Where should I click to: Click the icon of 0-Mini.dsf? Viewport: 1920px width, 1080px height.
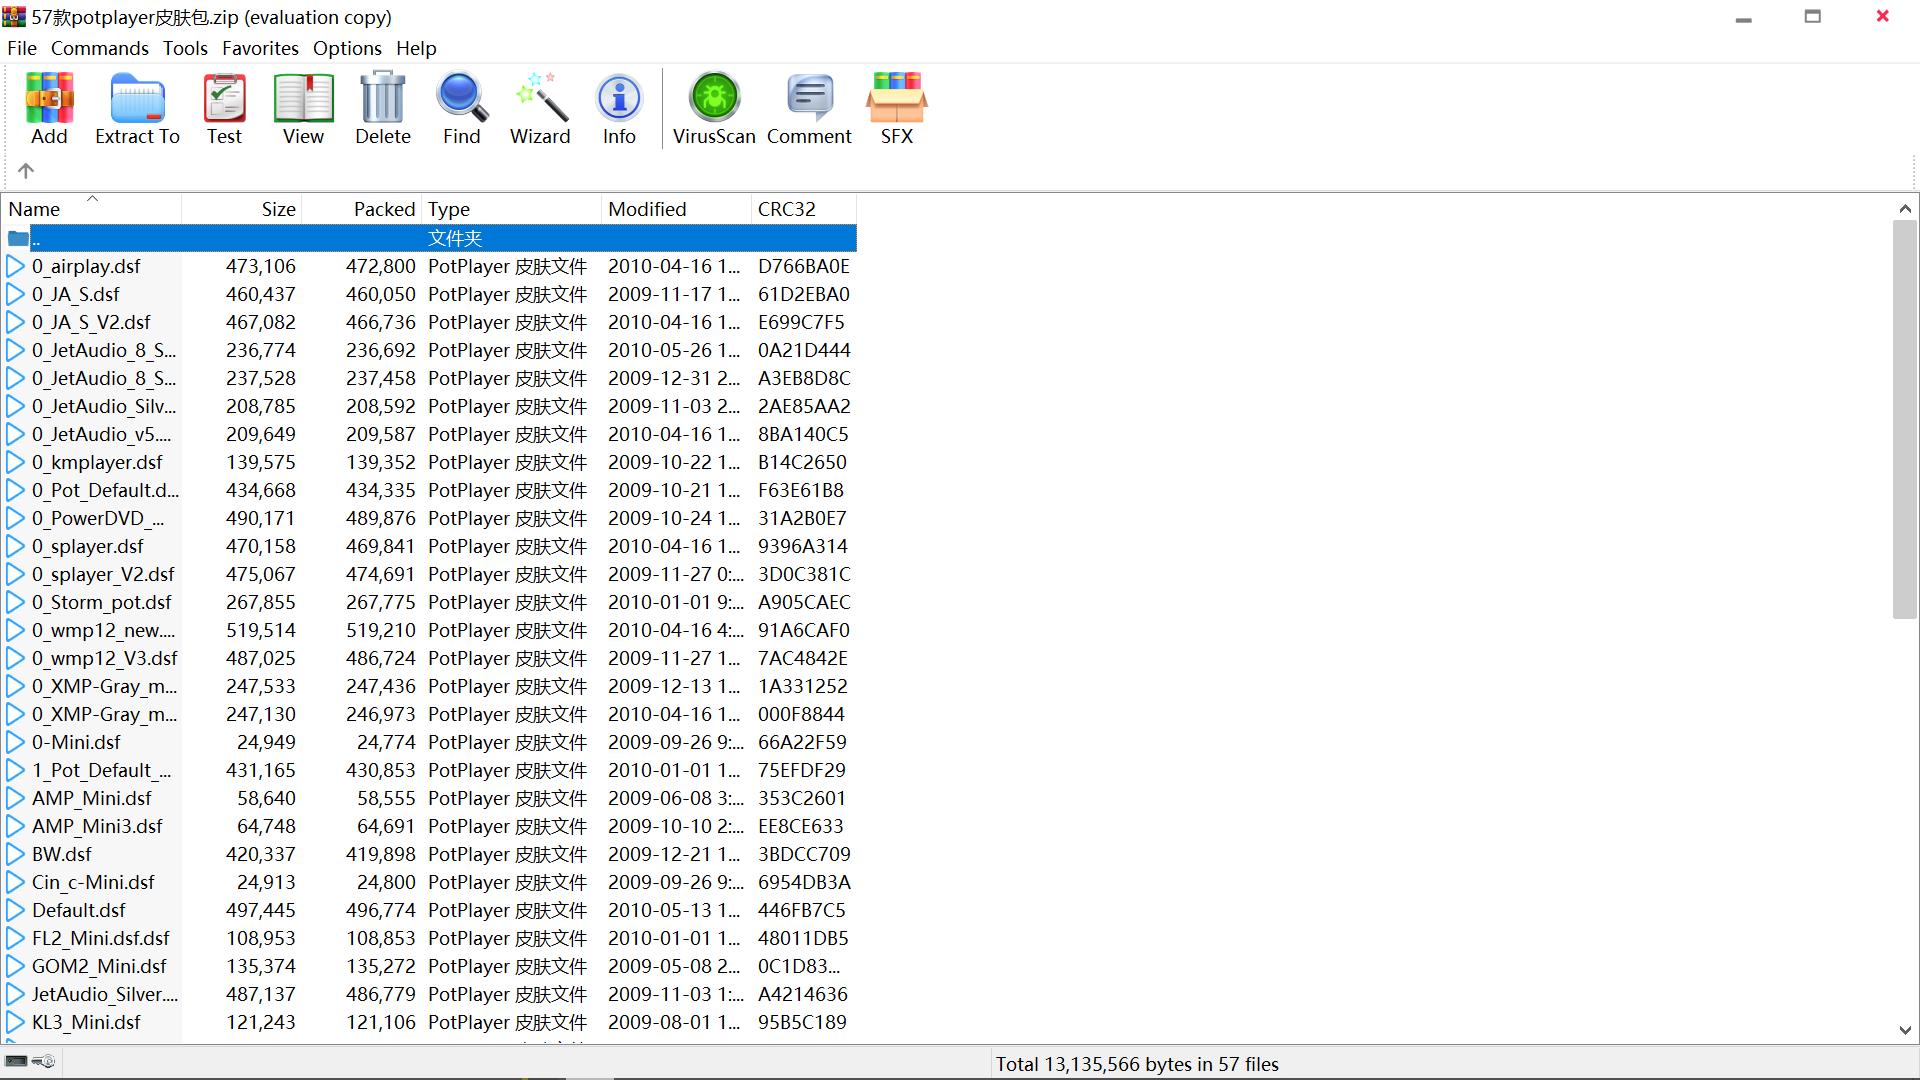click(16, 742)
